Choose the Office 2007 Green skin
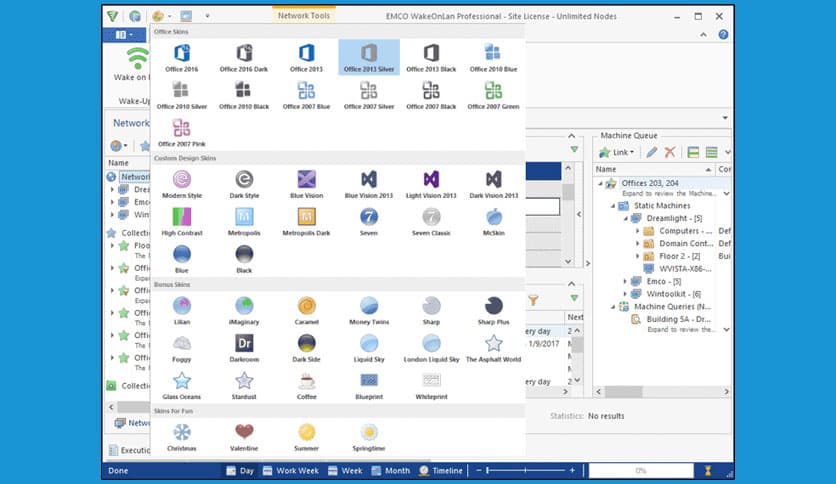 click(493, 95)
